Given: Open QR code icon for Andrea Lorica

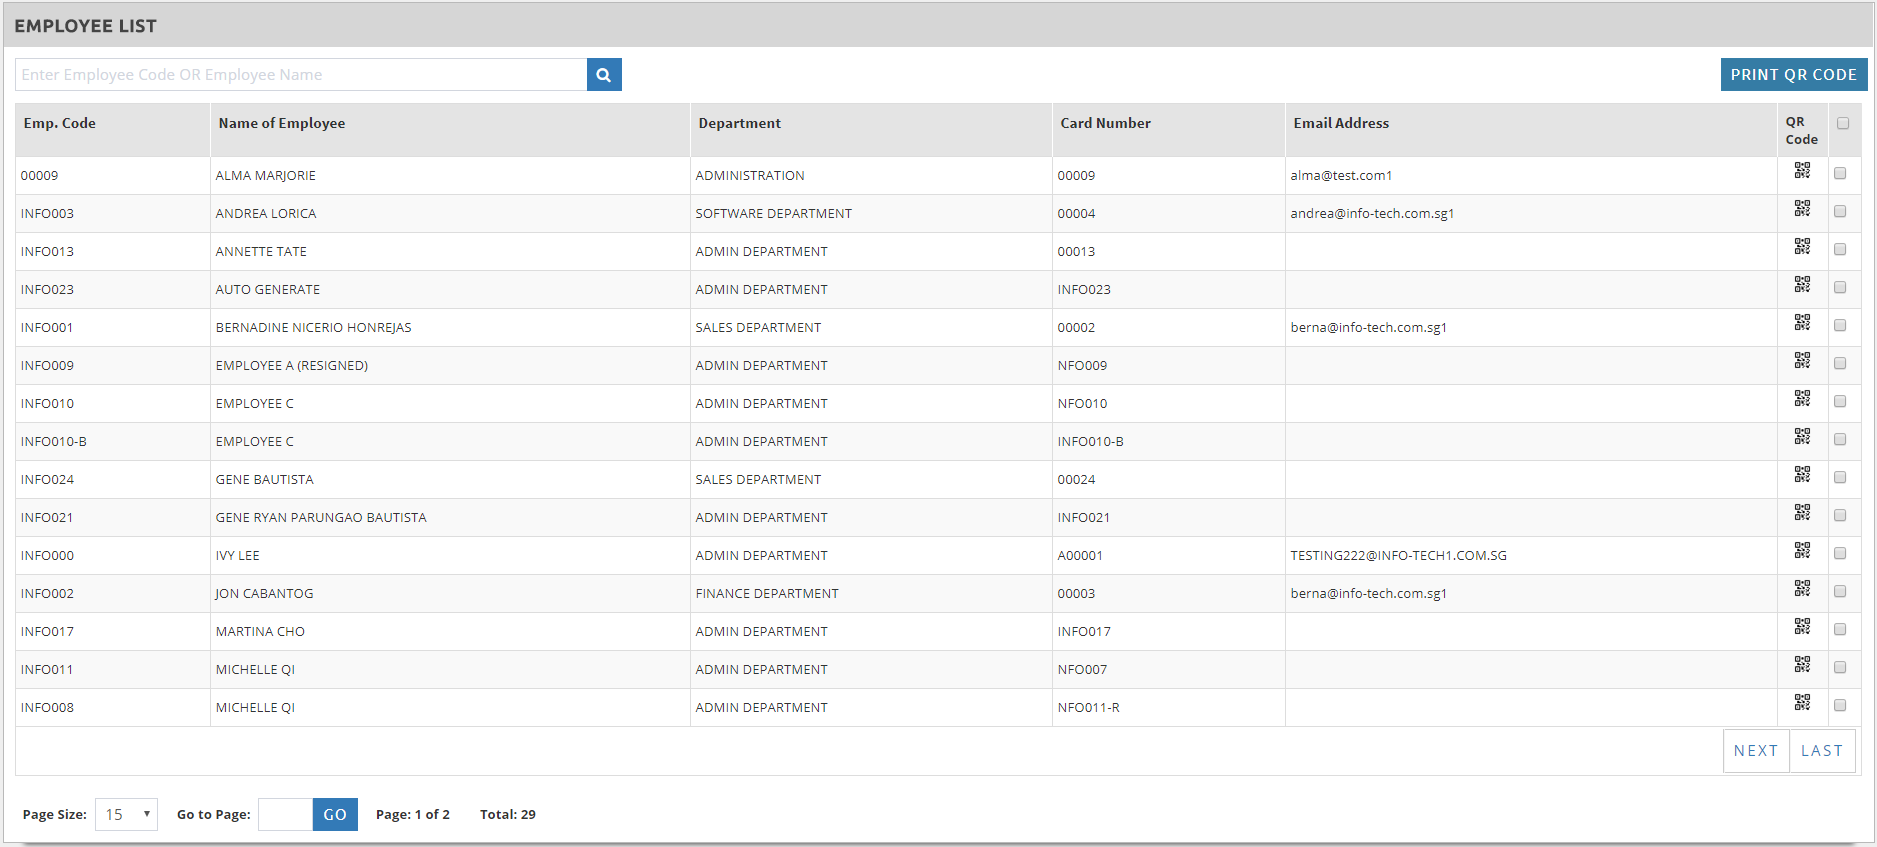Looking at the screenshot, I should click(x=1802, y=209).
